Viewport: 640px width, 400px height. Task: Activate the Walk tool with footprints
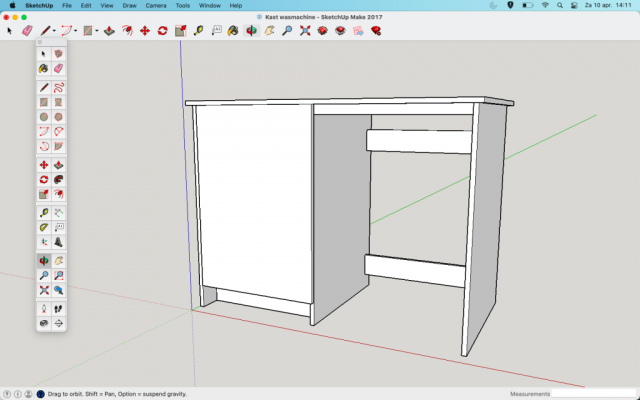58,309
